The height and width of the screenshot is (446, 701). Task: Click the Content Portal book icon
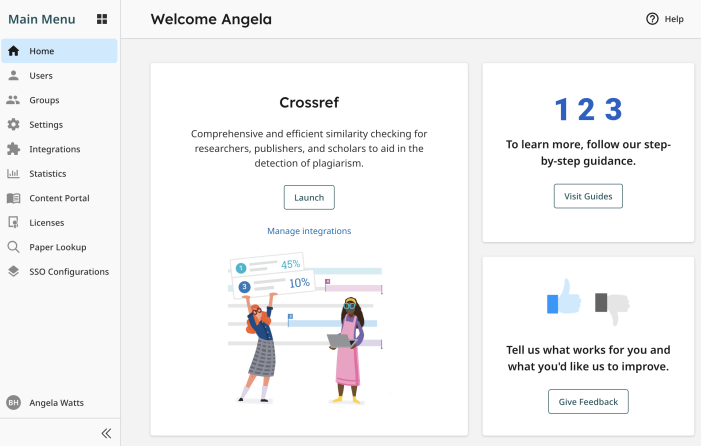pyautogui.click(x=13, y=198)
